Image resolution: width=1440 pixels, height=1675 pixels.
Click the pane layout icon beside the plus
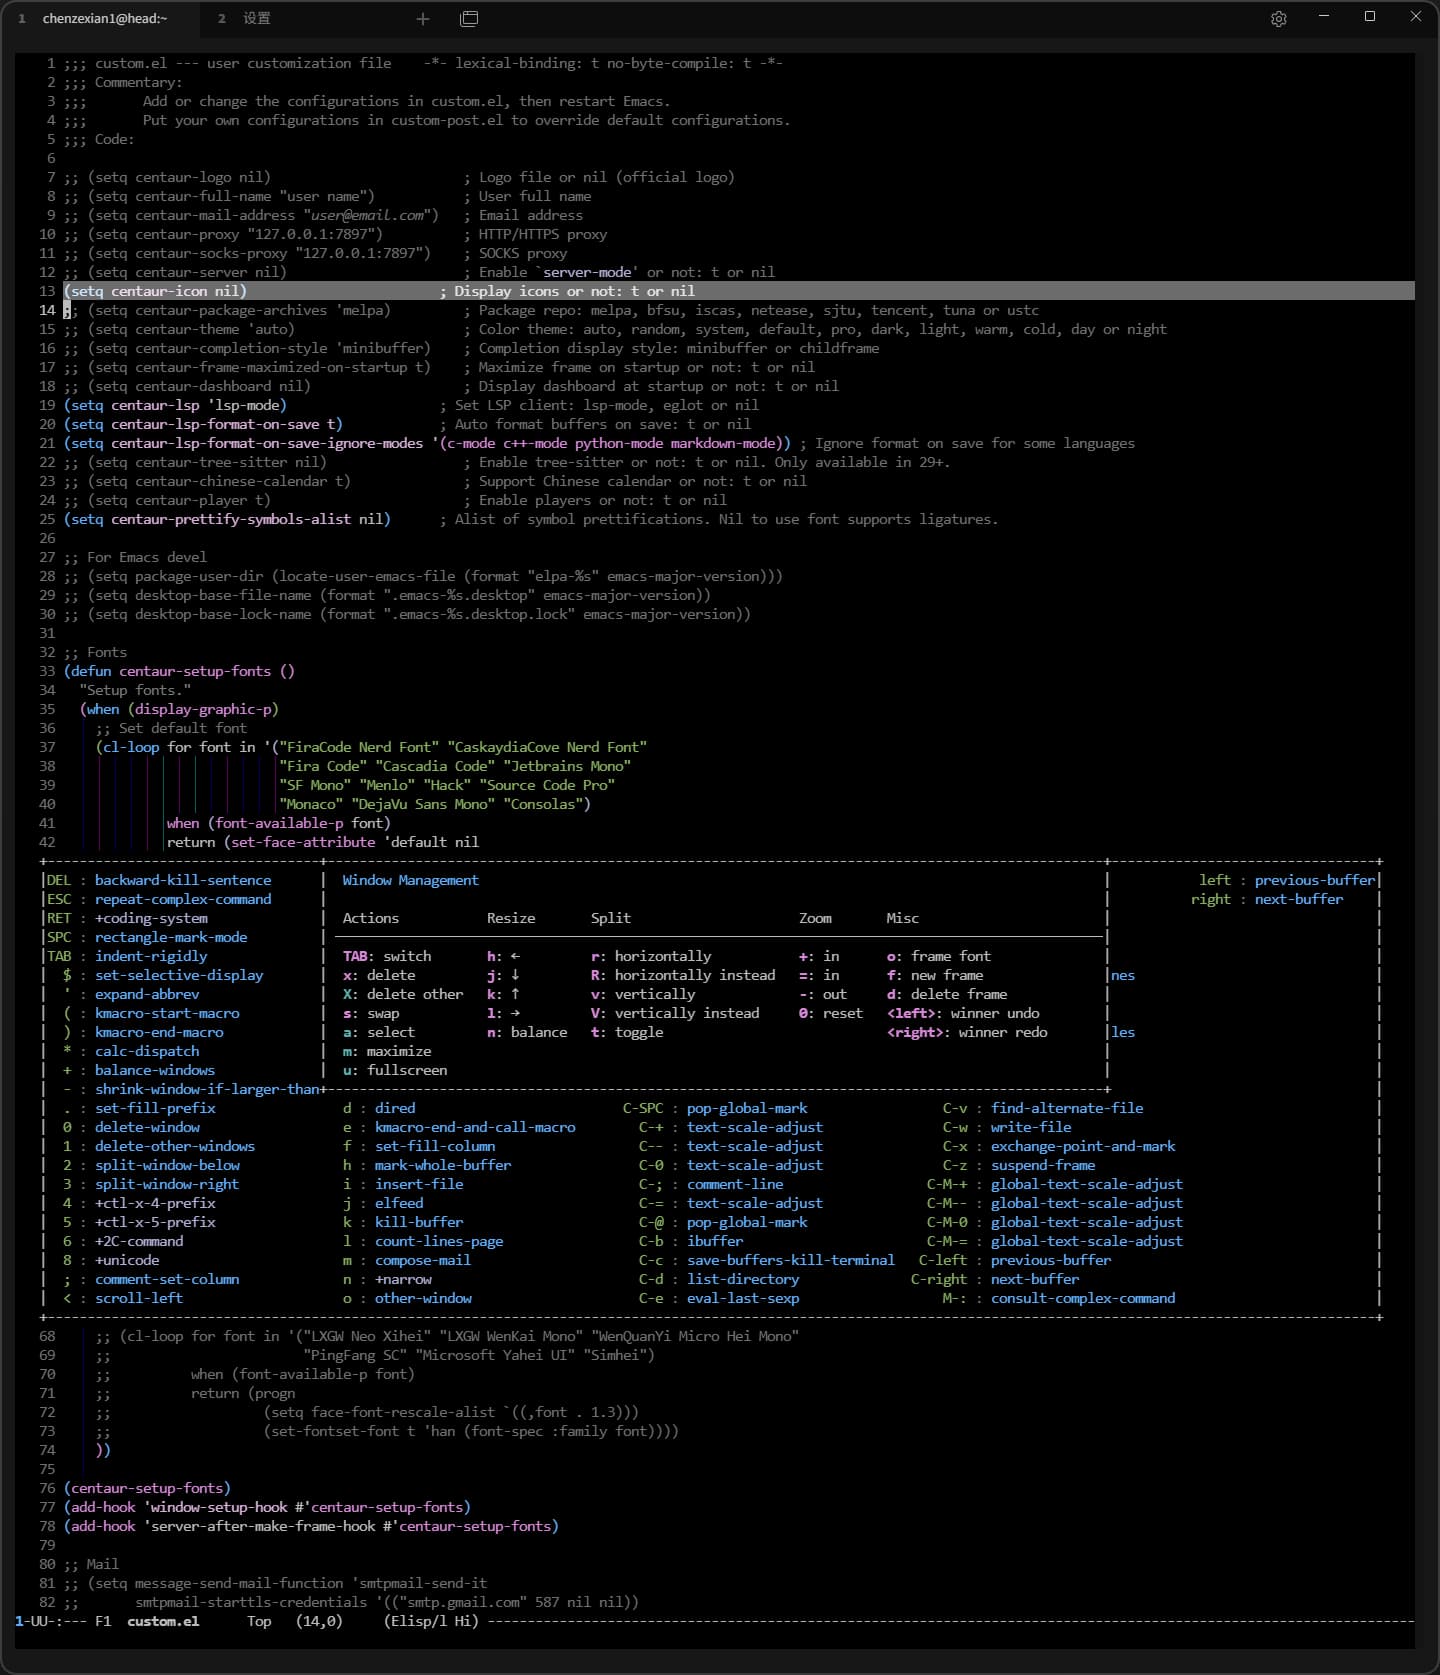coord(469,19)
